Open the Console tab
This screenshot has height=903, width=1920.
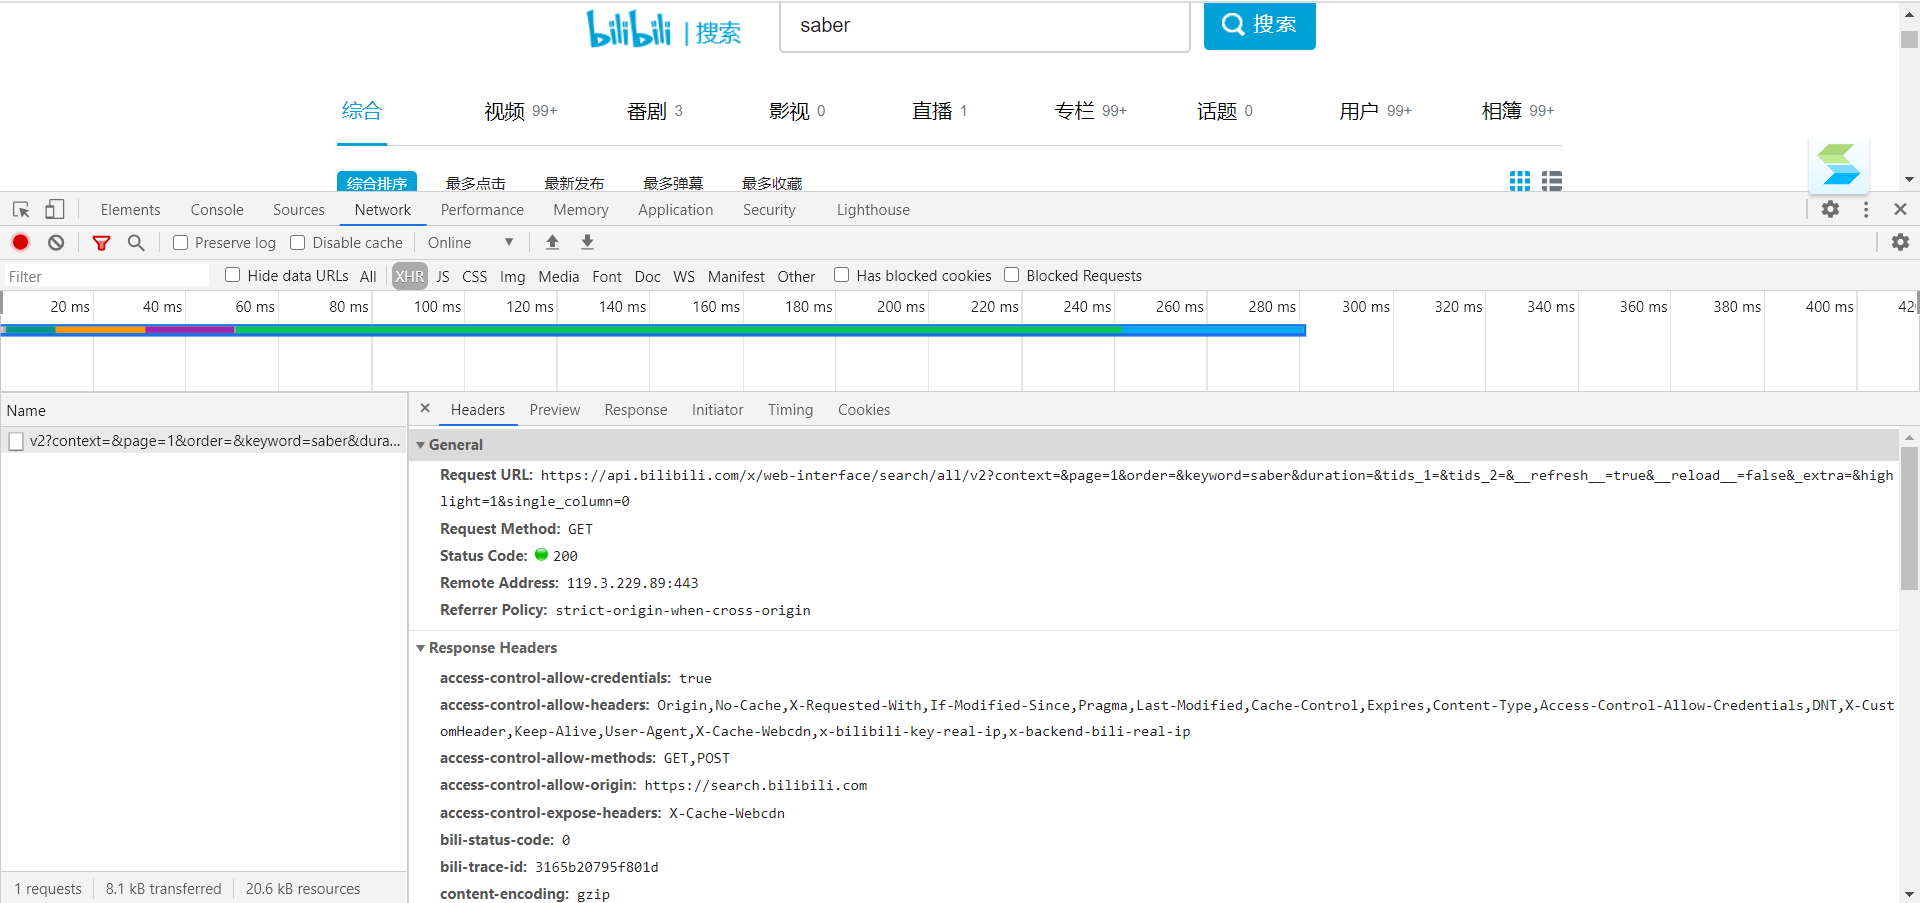[217, 209]
